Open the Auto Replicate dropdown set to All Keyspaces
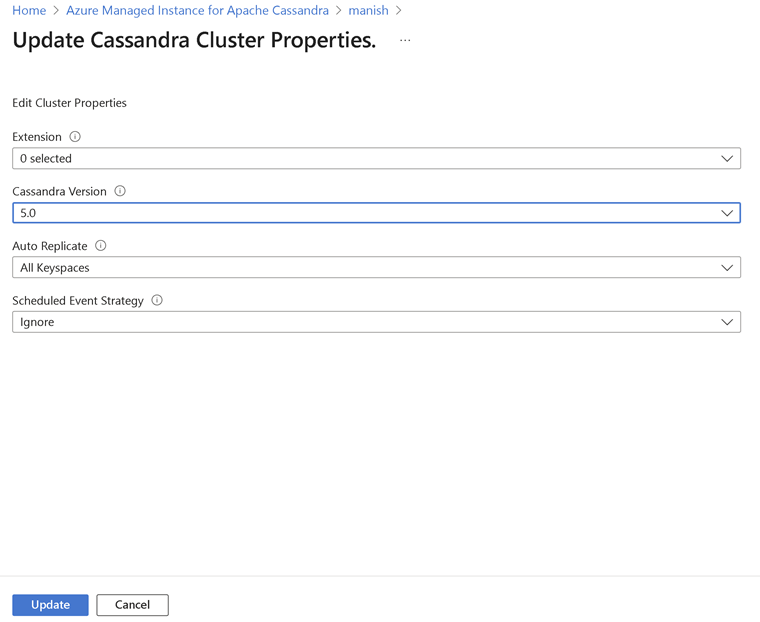The image size is (760, 622). pyautogui.click(x=376, y=268)
